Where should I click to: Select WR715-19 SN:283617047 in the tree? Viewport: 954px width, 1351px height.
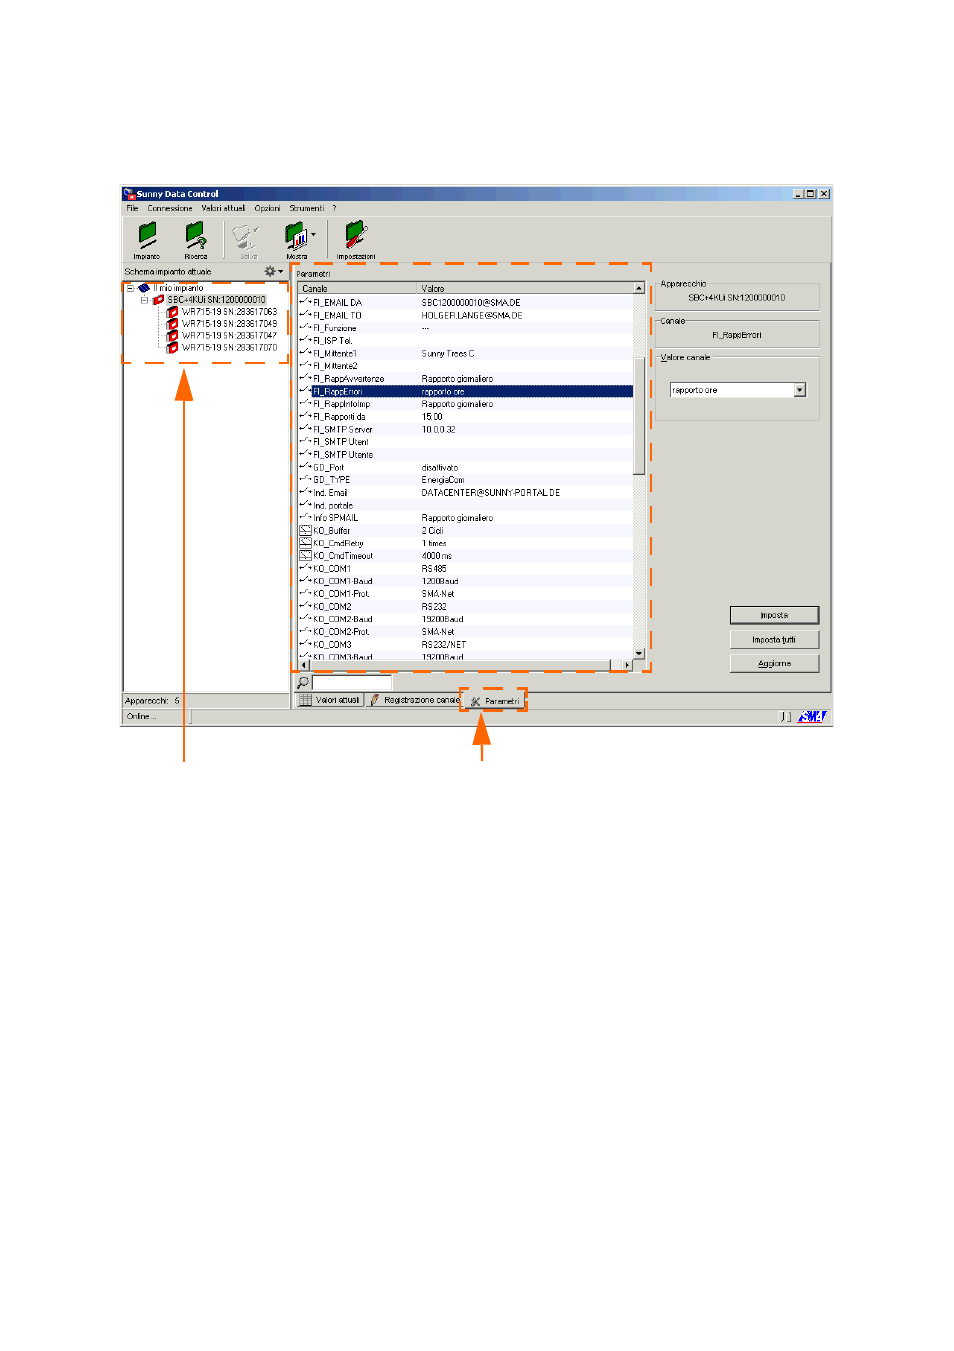[229, 336]
